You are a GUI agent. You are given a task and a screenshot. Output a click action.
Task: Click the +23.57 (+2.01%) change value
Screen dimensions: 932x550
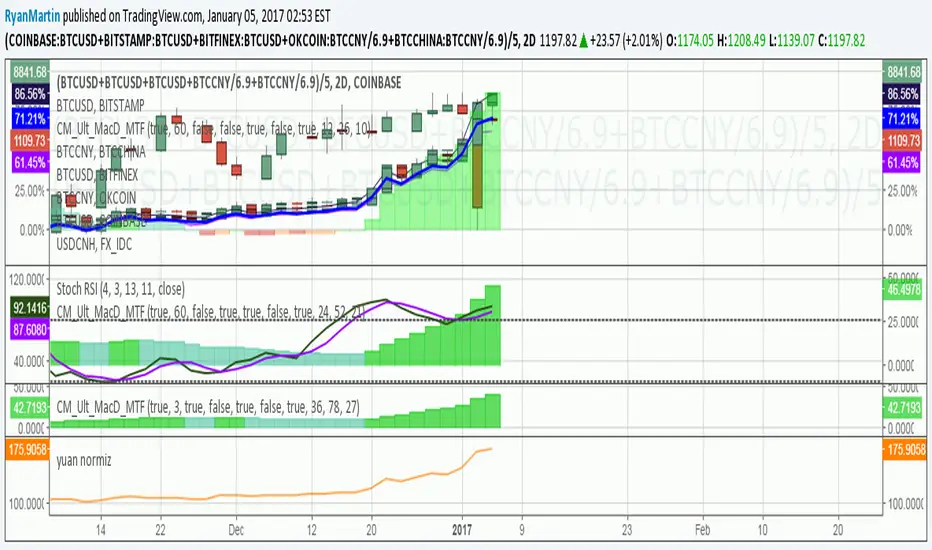(x=626, y=40)
